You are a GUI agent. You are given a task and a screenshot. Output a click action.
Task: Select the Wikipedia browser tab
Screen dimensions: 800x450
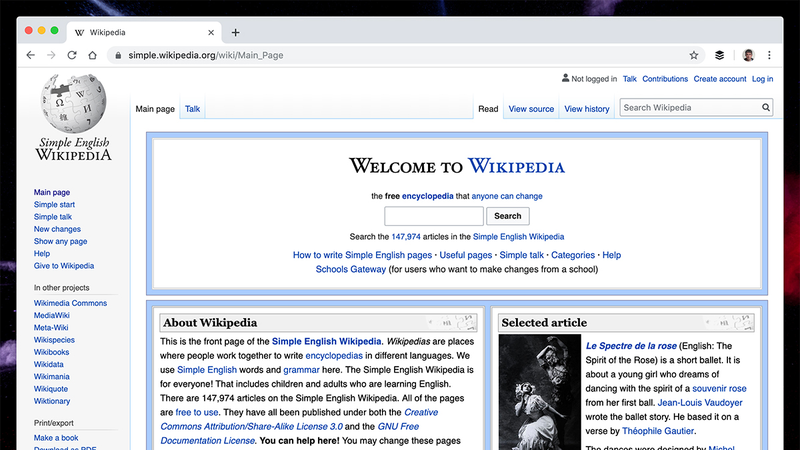point(144,33)
